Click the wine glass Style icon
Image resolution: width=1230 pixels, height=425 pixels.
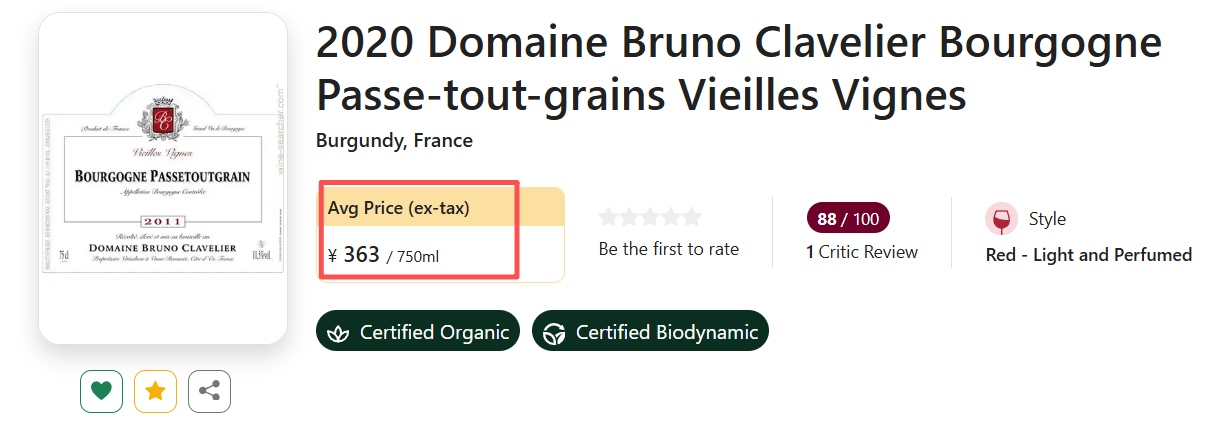(1001, 219)
